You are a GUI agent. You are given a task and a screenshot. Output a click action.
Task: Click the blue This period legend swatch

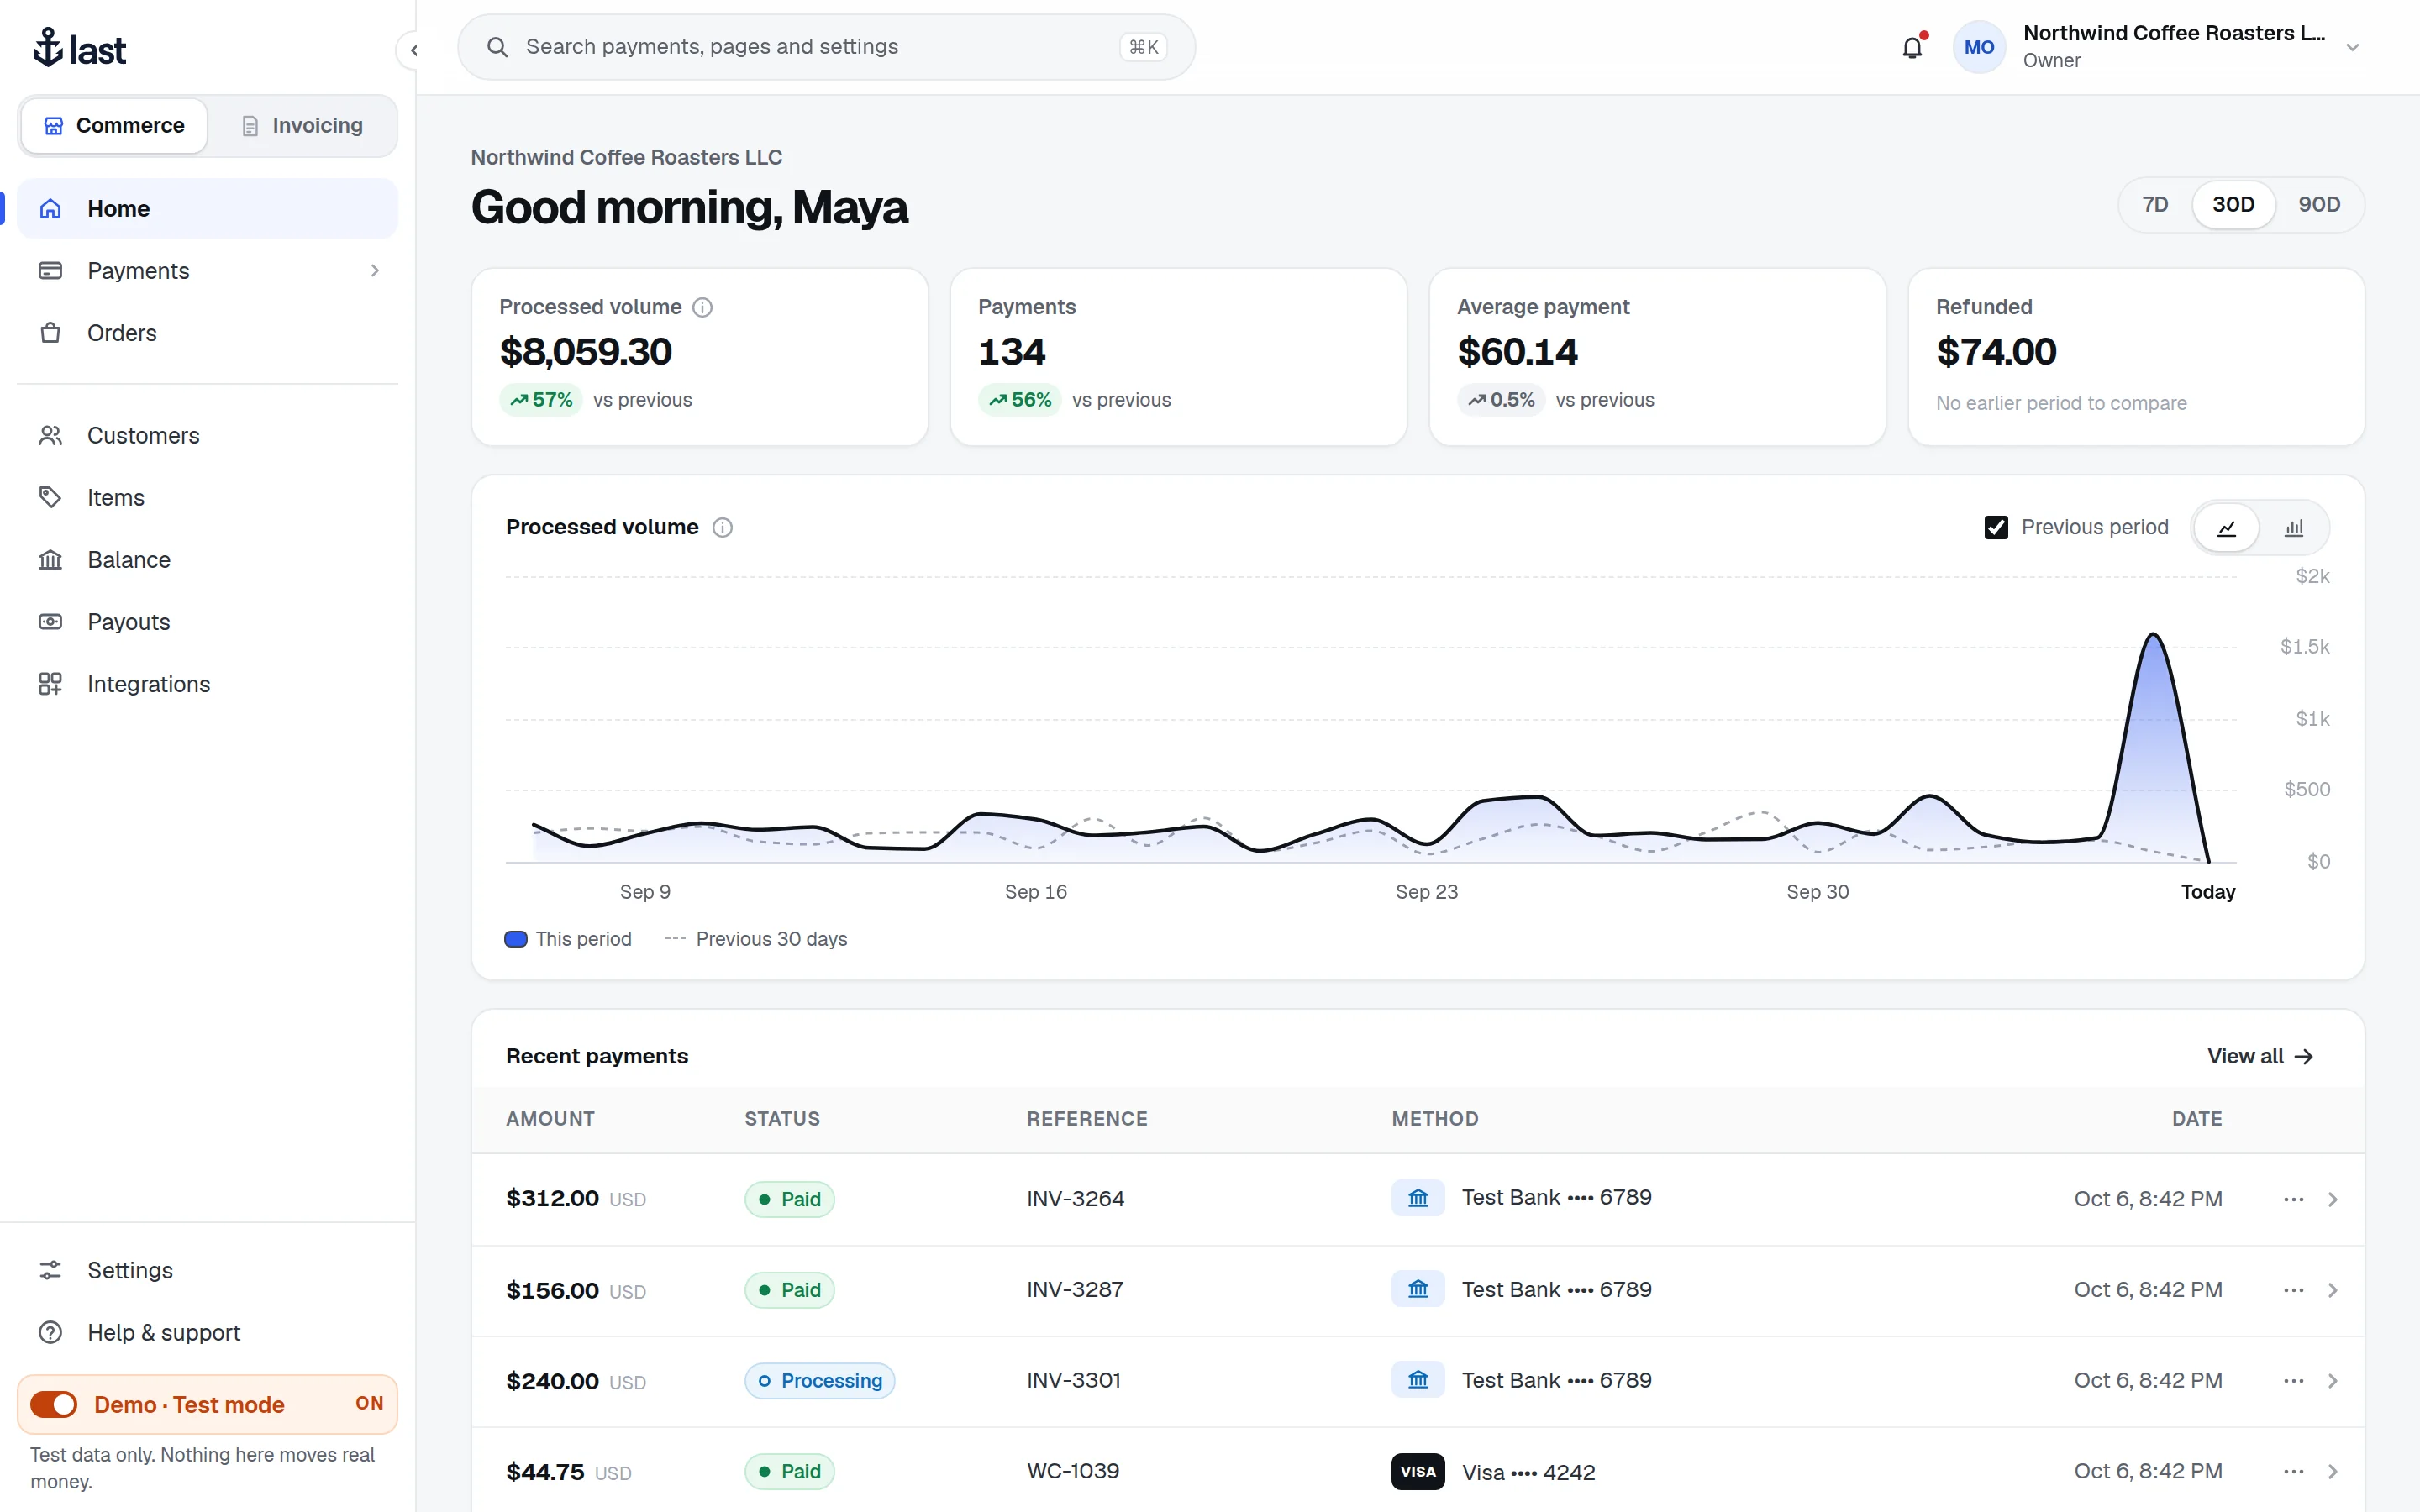tap(516, 939)
